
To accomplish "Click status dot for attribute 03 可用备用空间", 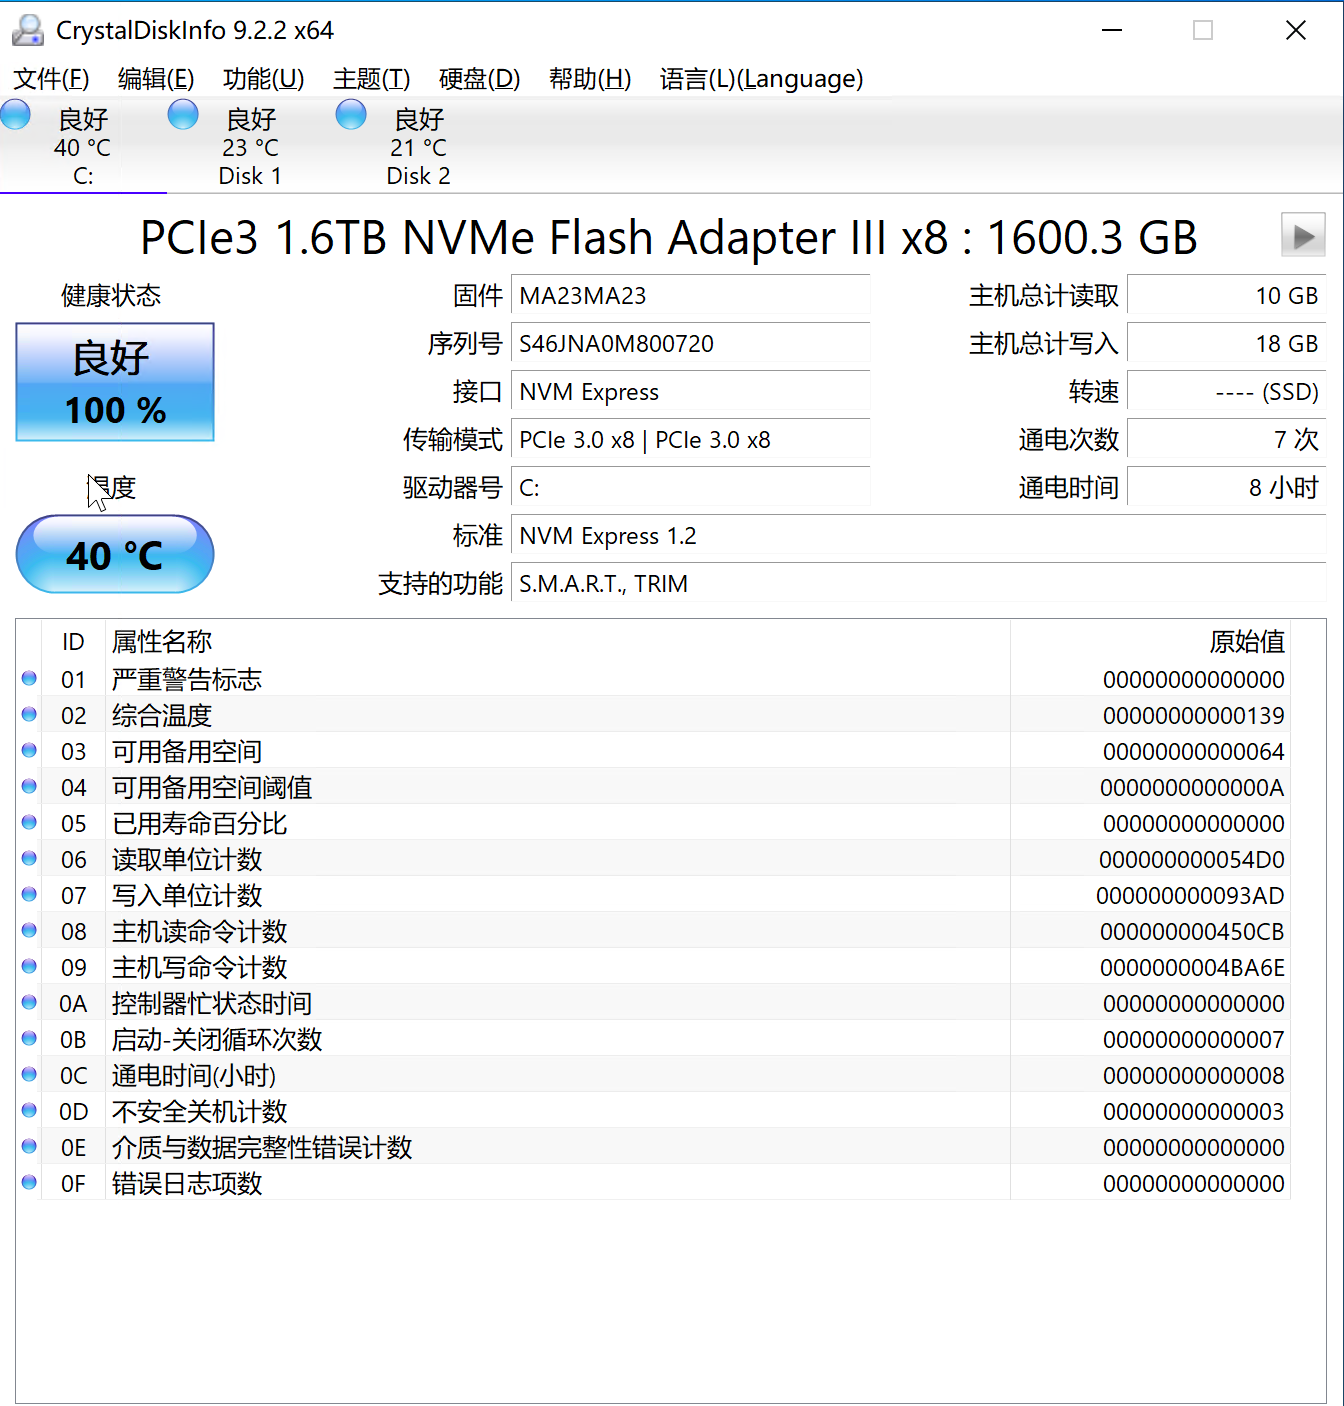I will pos(29,750).
